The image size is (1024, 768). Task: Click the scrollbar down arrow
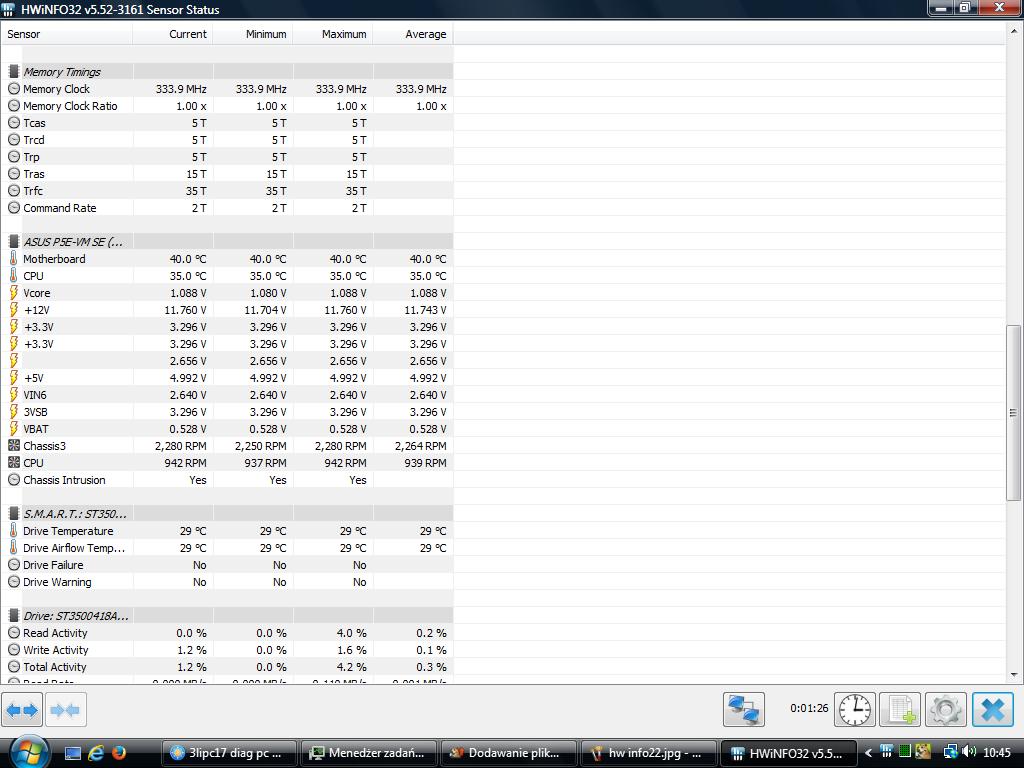(1014, 675)
